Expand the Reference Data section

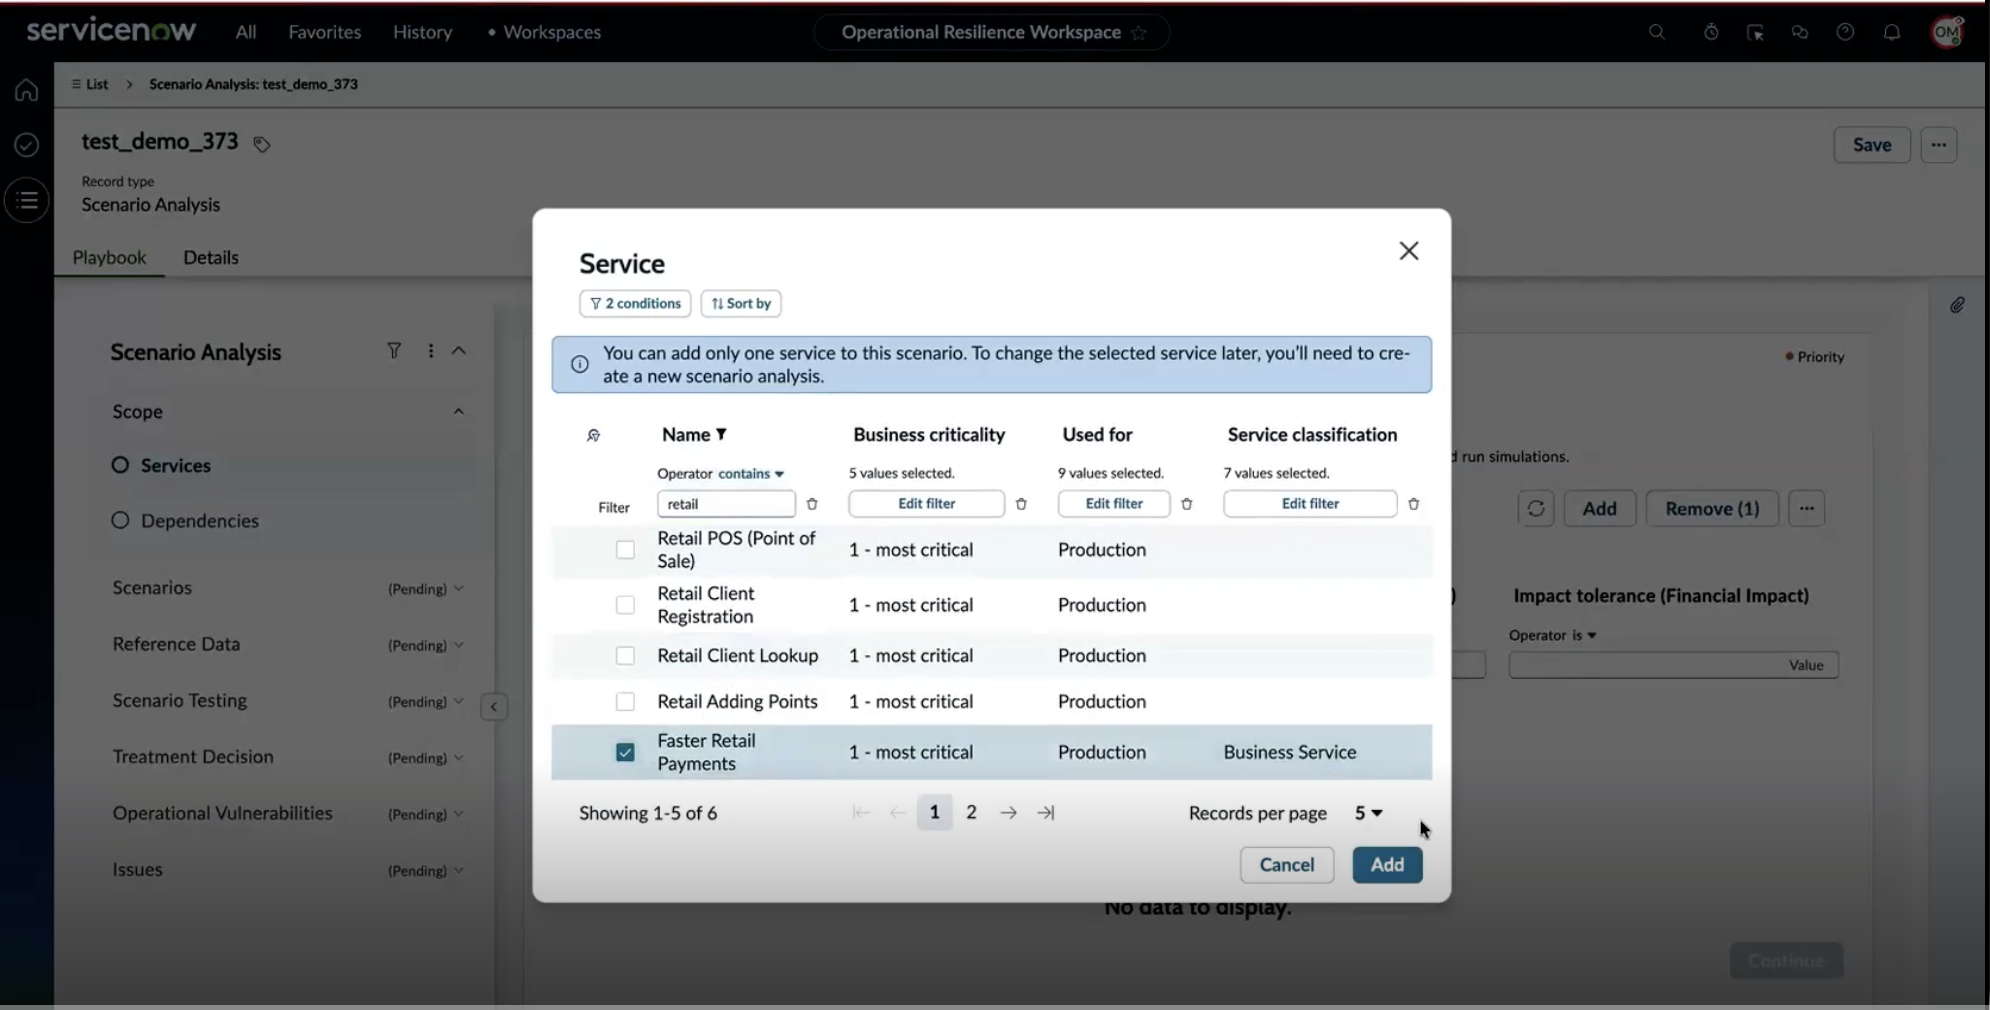(458, 645)
